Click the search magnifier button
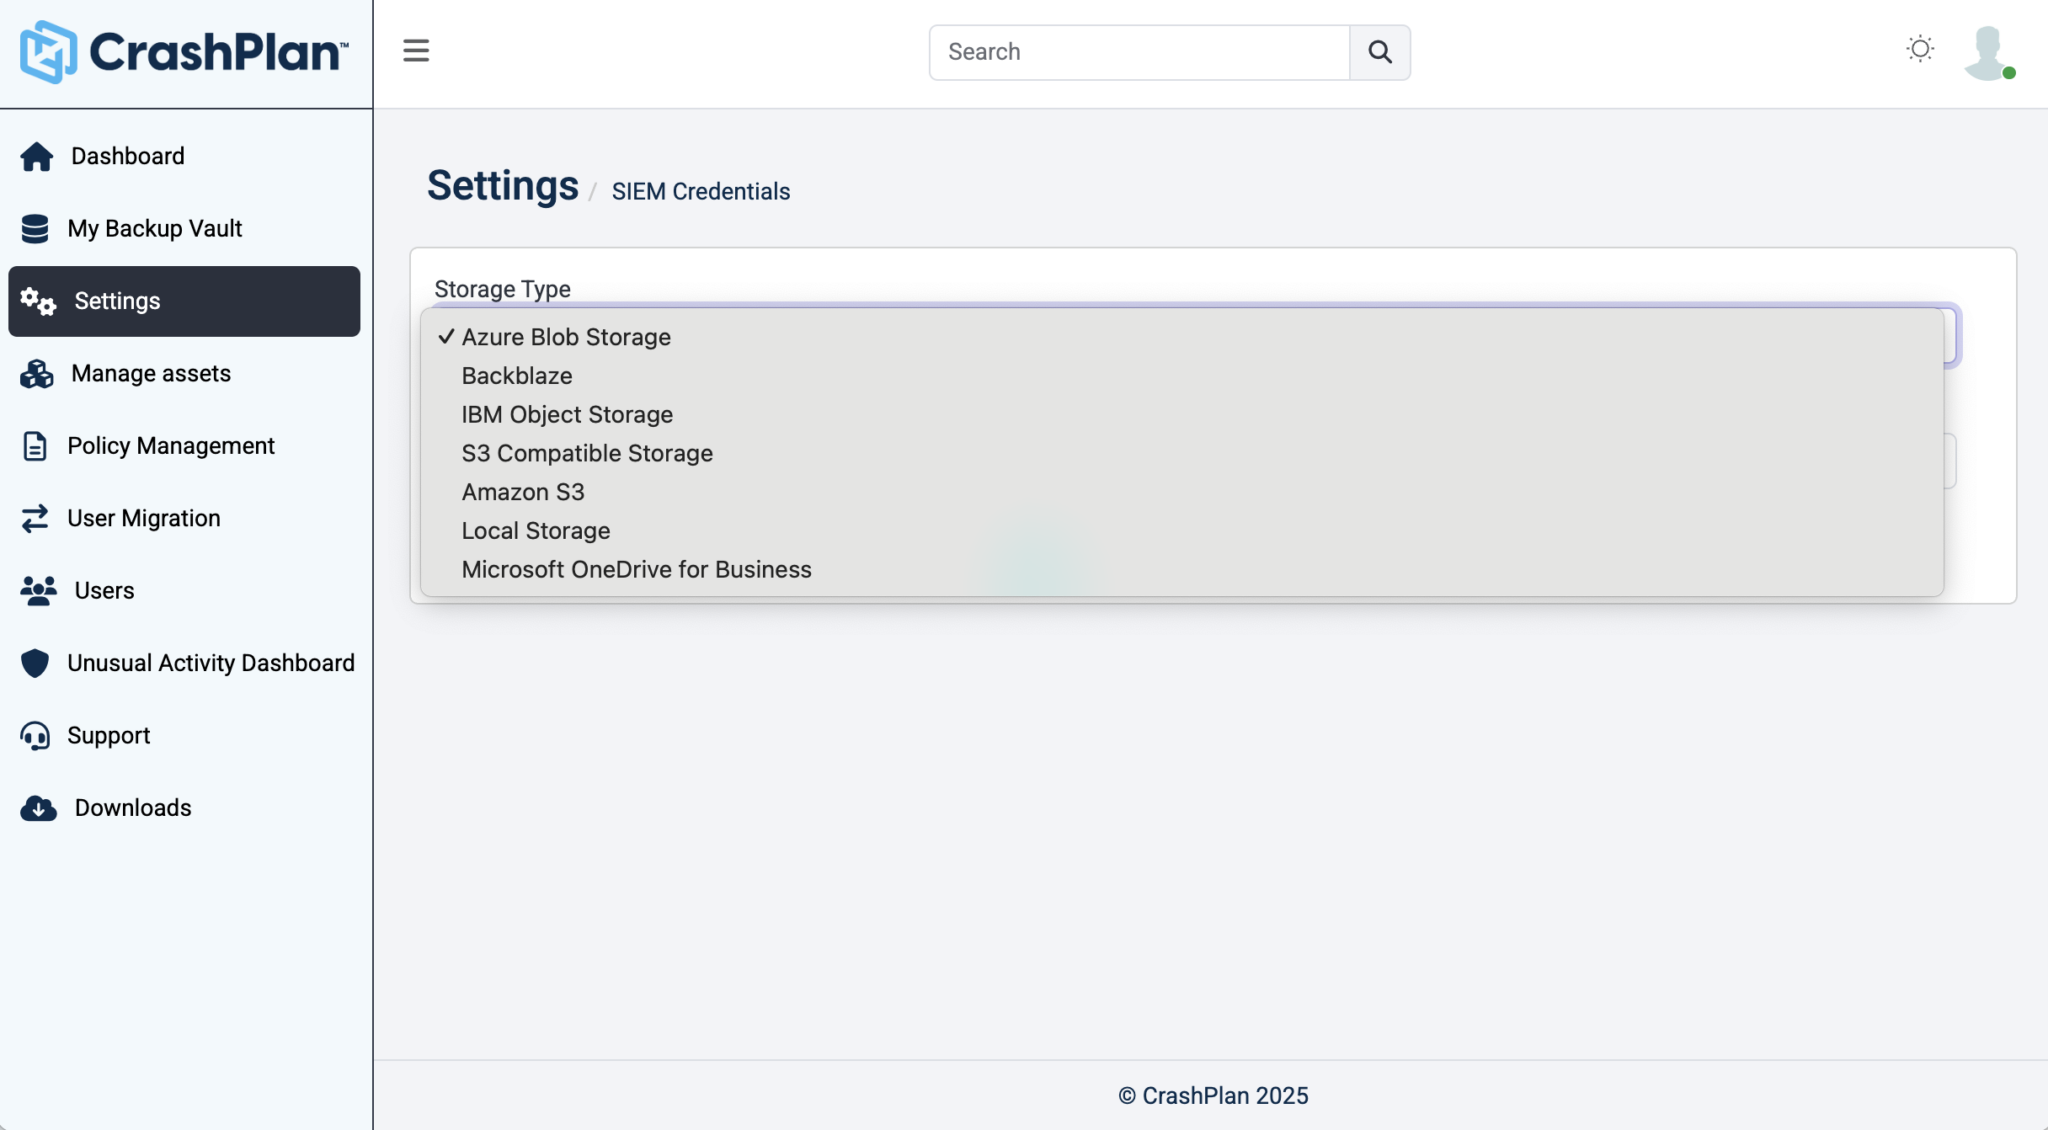The image size is (2048, 1130). [1380, 52]
